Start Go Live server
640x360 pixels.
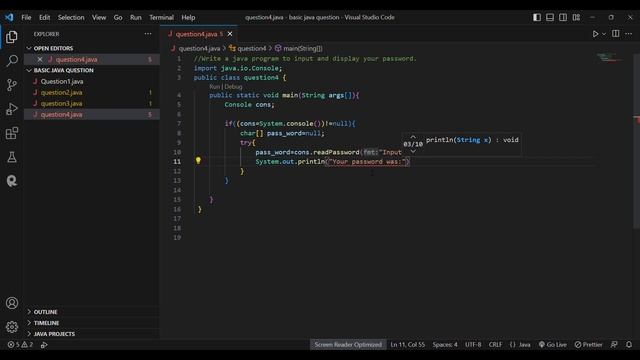(x=553, y=345)
